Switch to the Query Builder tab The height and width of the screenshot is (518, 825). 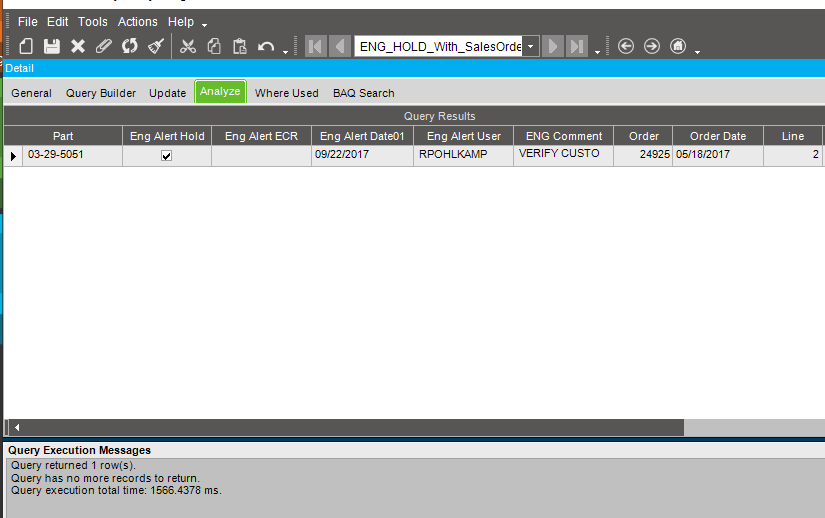click(100, 93)
